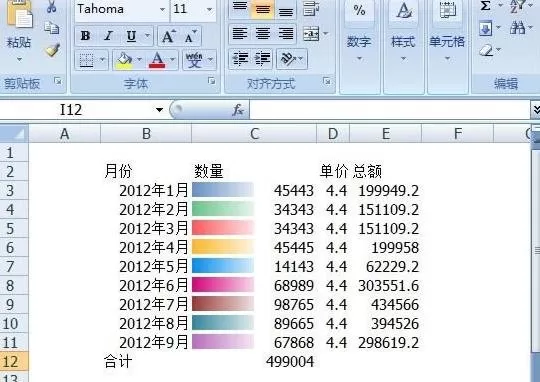Image resolution: width=540 pixels, height=382 pixels.
Task: Open Find and Select binoculars icon
Action: 518,28
